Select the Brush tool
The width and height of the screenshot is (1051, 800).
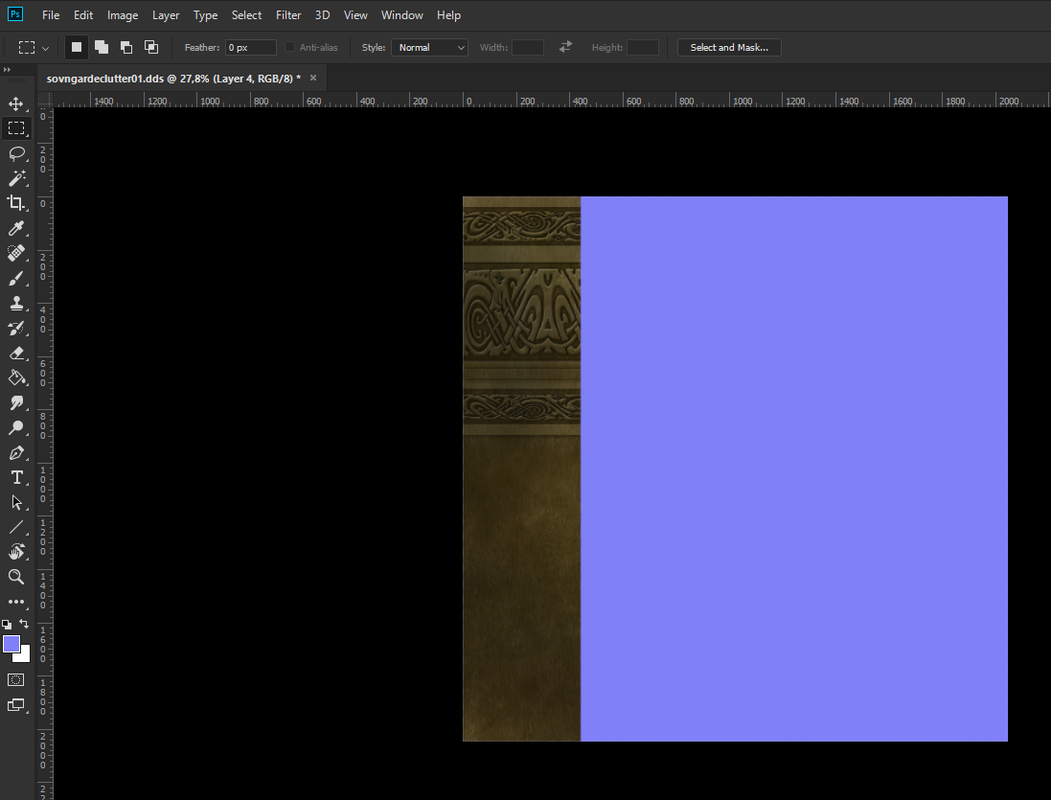[x=16, y=278]
